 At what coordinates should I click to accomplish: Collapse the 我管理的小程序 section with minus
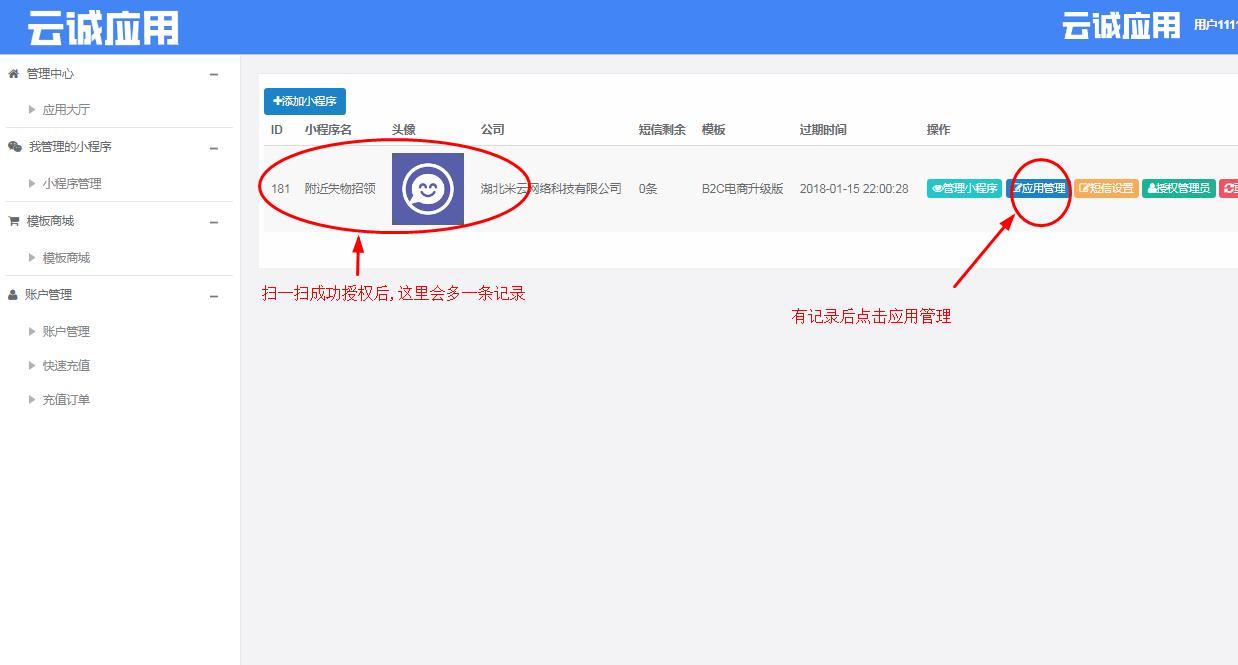pyautogui.click(x=213, y=148)
